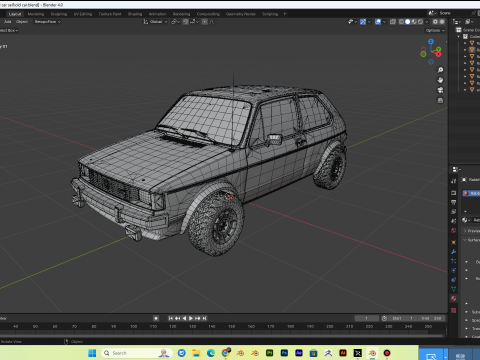The width and height of the screenshot is (480, 360).
Task: Snap view to the green Y axis
Action: pos(439,49)
